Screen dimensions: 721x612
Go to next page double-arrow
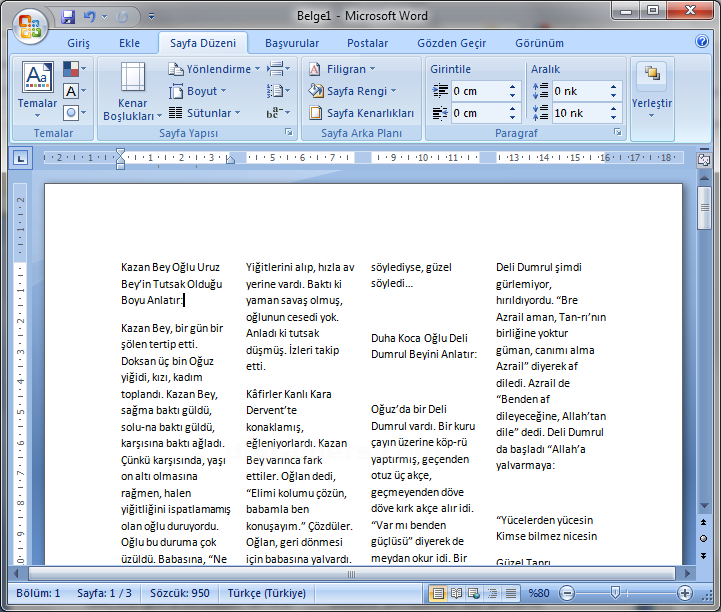pyautogui.click(x=704, y=555)
